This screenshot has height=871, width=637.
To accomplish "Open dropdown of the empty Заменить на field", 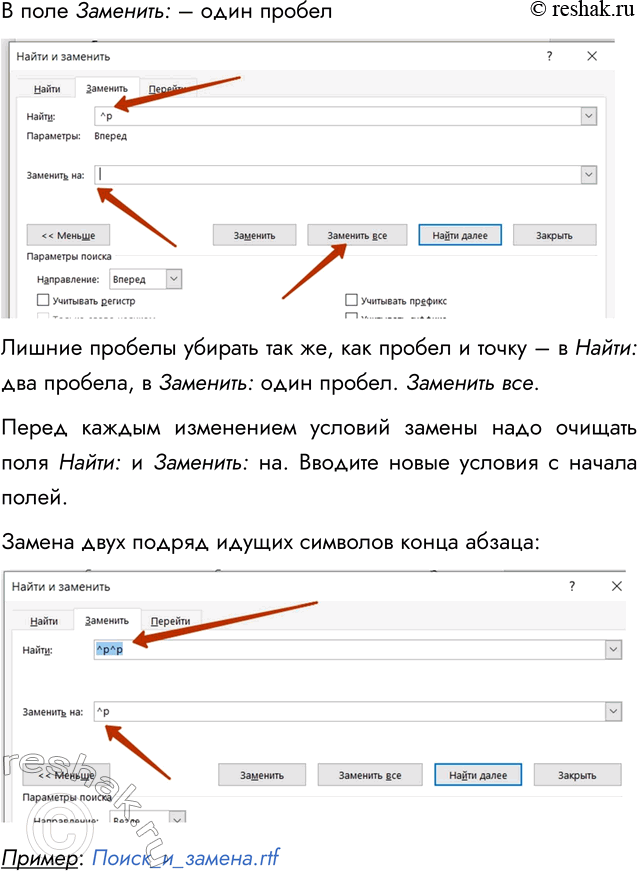I will (587, 174).
